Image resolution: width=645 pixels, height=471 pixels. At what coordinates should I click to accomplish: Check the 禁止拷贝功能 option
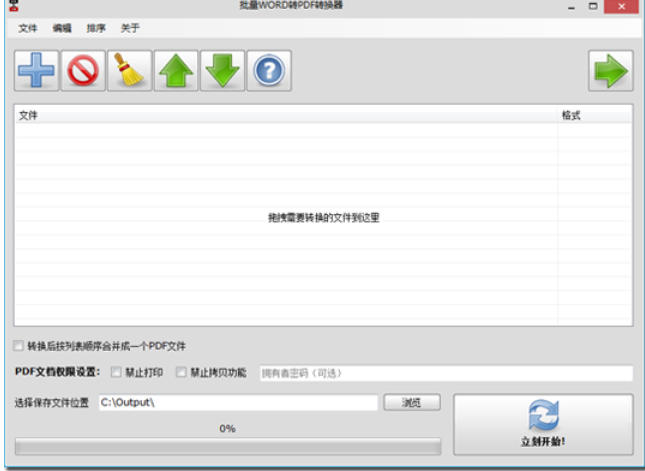pos(181,372)
